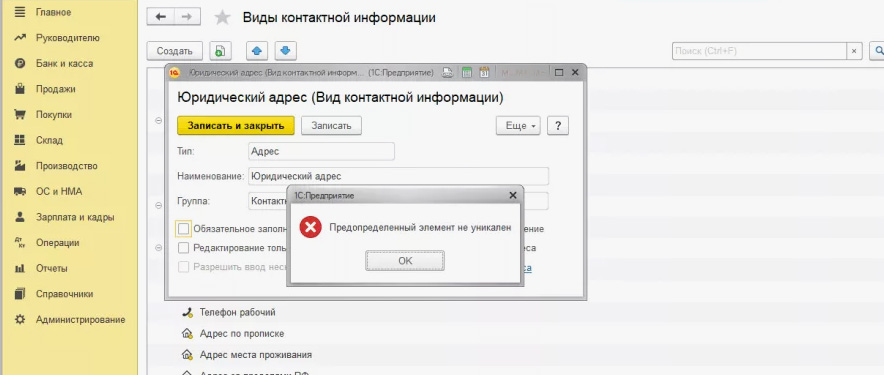This screenshot has width=884, height=375.
Task: Open the Еще dropdown menu
Action: [518, 126]
